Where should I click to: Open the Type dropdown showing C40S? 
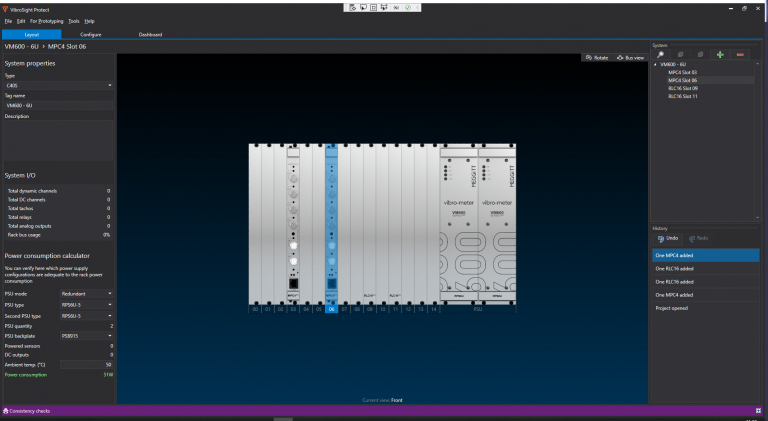58,85
